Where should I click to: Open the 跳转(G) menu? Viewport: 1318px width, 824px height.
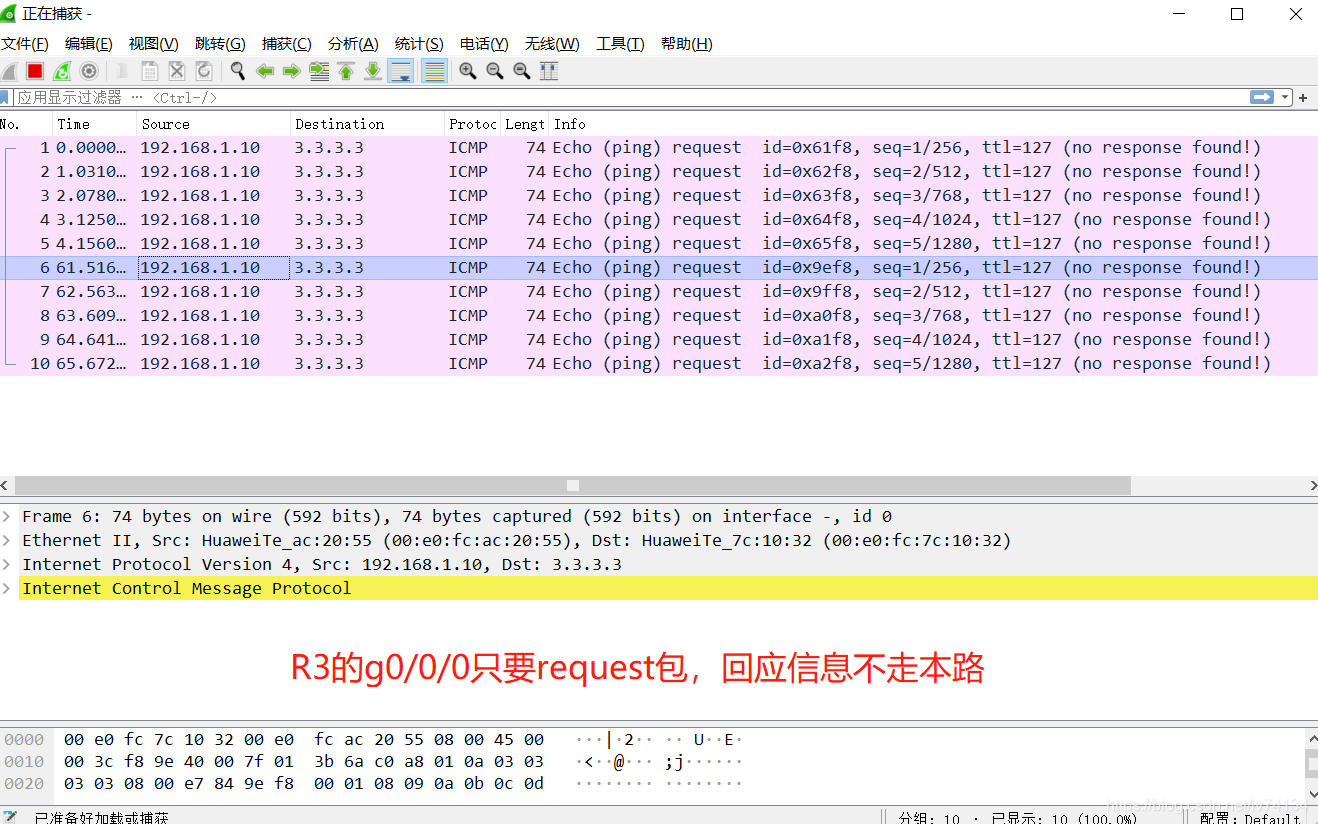[x=220, y=44]
